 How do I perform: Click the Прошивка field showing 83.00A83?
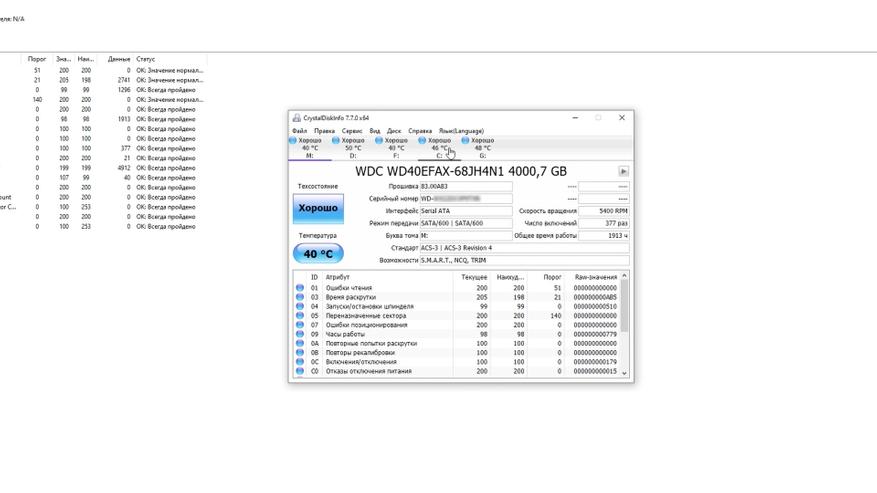click(466, 186)
